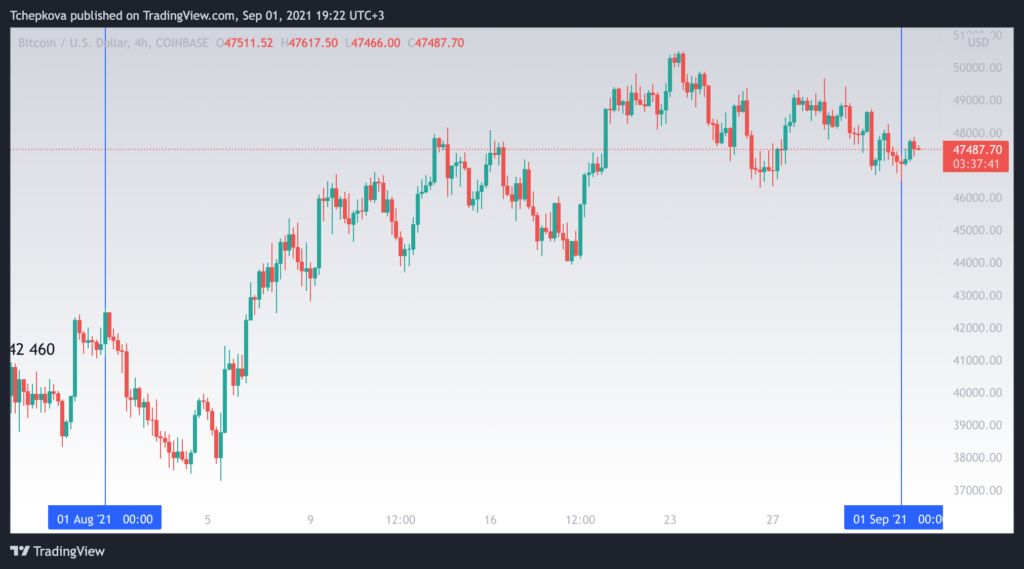Click the TradingView logo icon
The image size is (1024, 569).
[x=20, y=551]
